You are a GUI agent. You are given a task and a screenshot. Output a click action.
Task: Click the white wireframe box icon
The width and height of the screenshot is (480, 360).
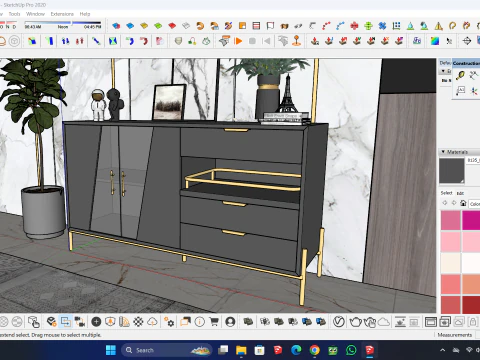[186, 26]
